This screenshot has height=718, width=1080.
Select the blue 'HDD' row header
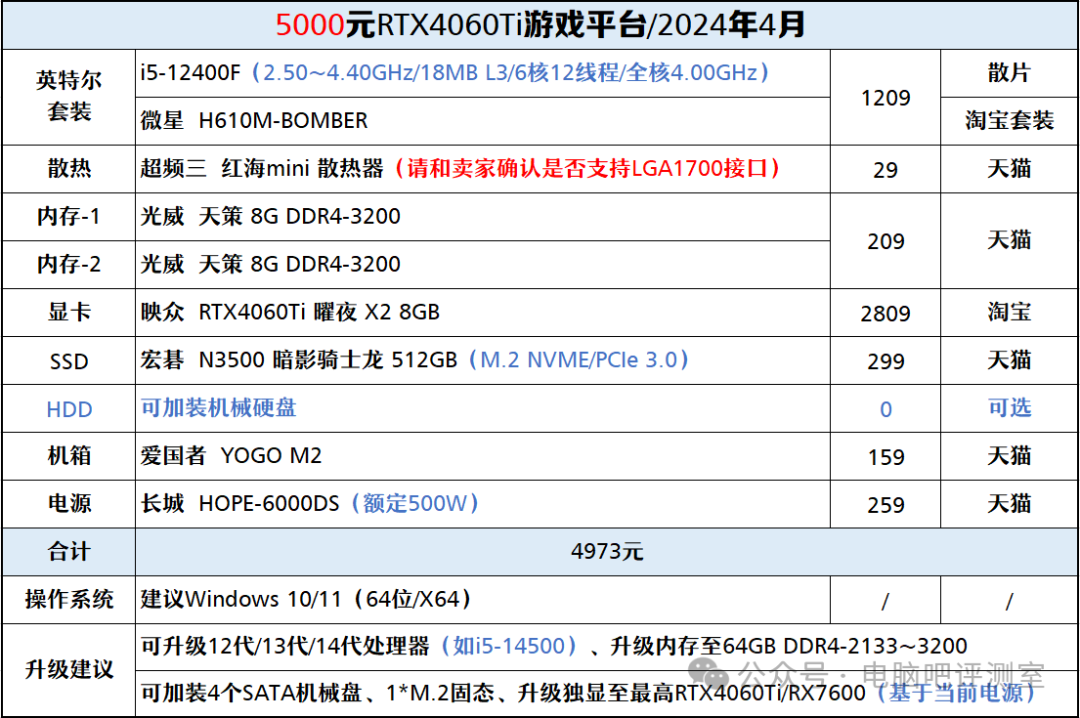69,409
